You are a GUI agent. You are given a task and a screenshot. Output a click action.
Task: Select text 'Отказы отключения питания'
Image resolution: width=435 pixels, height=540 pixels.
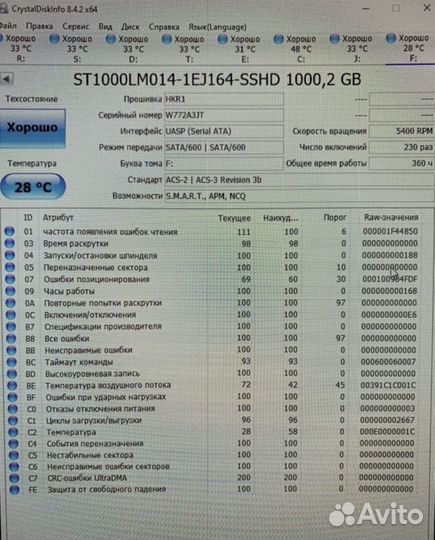(101, 409)
